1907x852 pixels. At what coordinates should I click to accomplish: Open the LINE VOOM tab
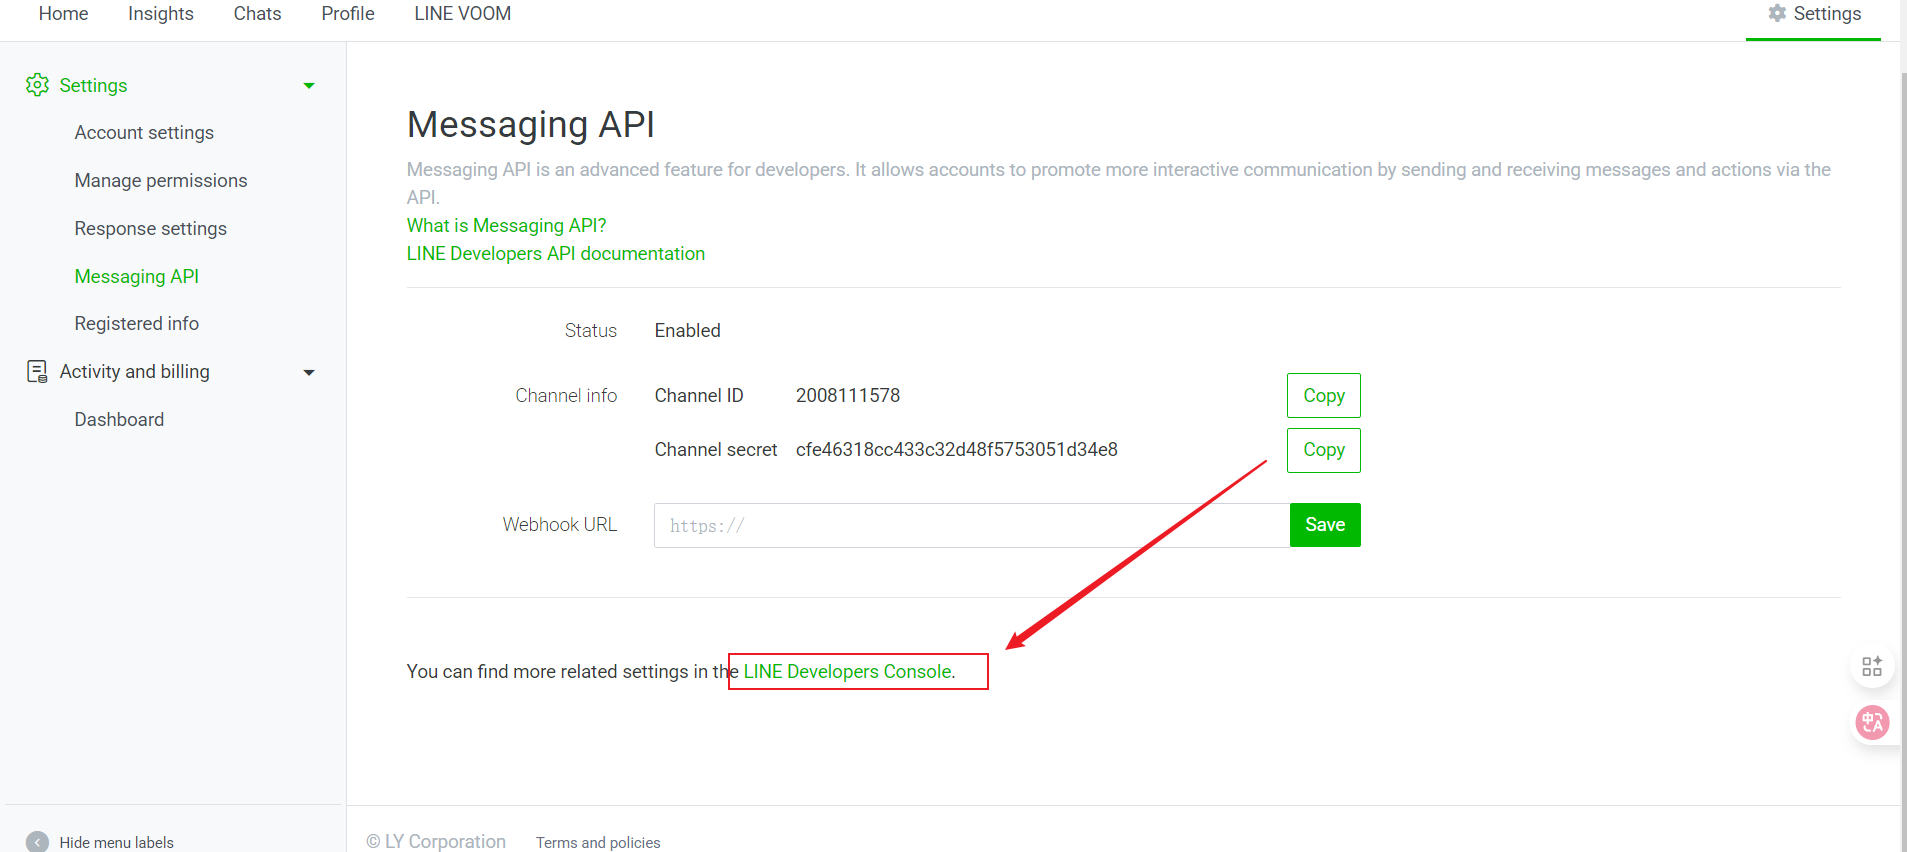pos(462,14)
